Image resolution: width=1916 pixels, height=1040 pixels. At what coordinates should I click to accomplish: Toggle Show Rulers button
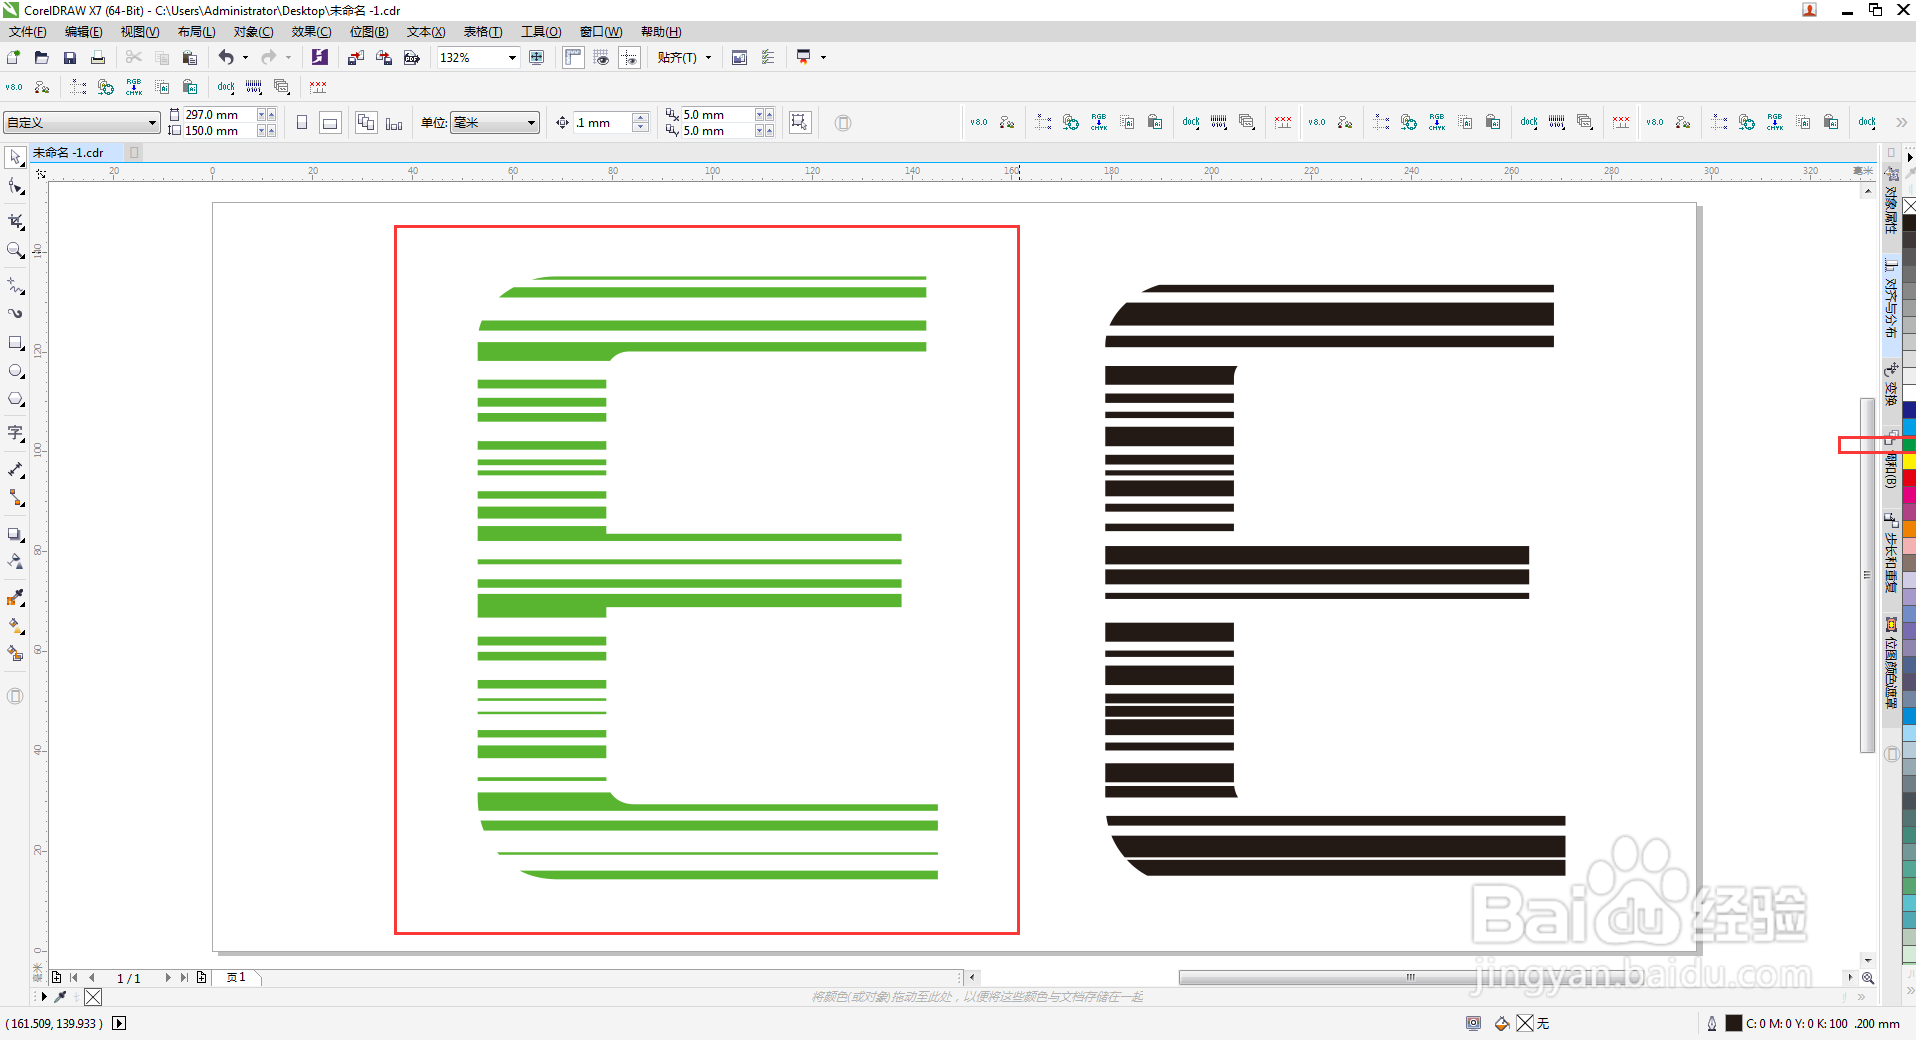(x=573, y=58)
